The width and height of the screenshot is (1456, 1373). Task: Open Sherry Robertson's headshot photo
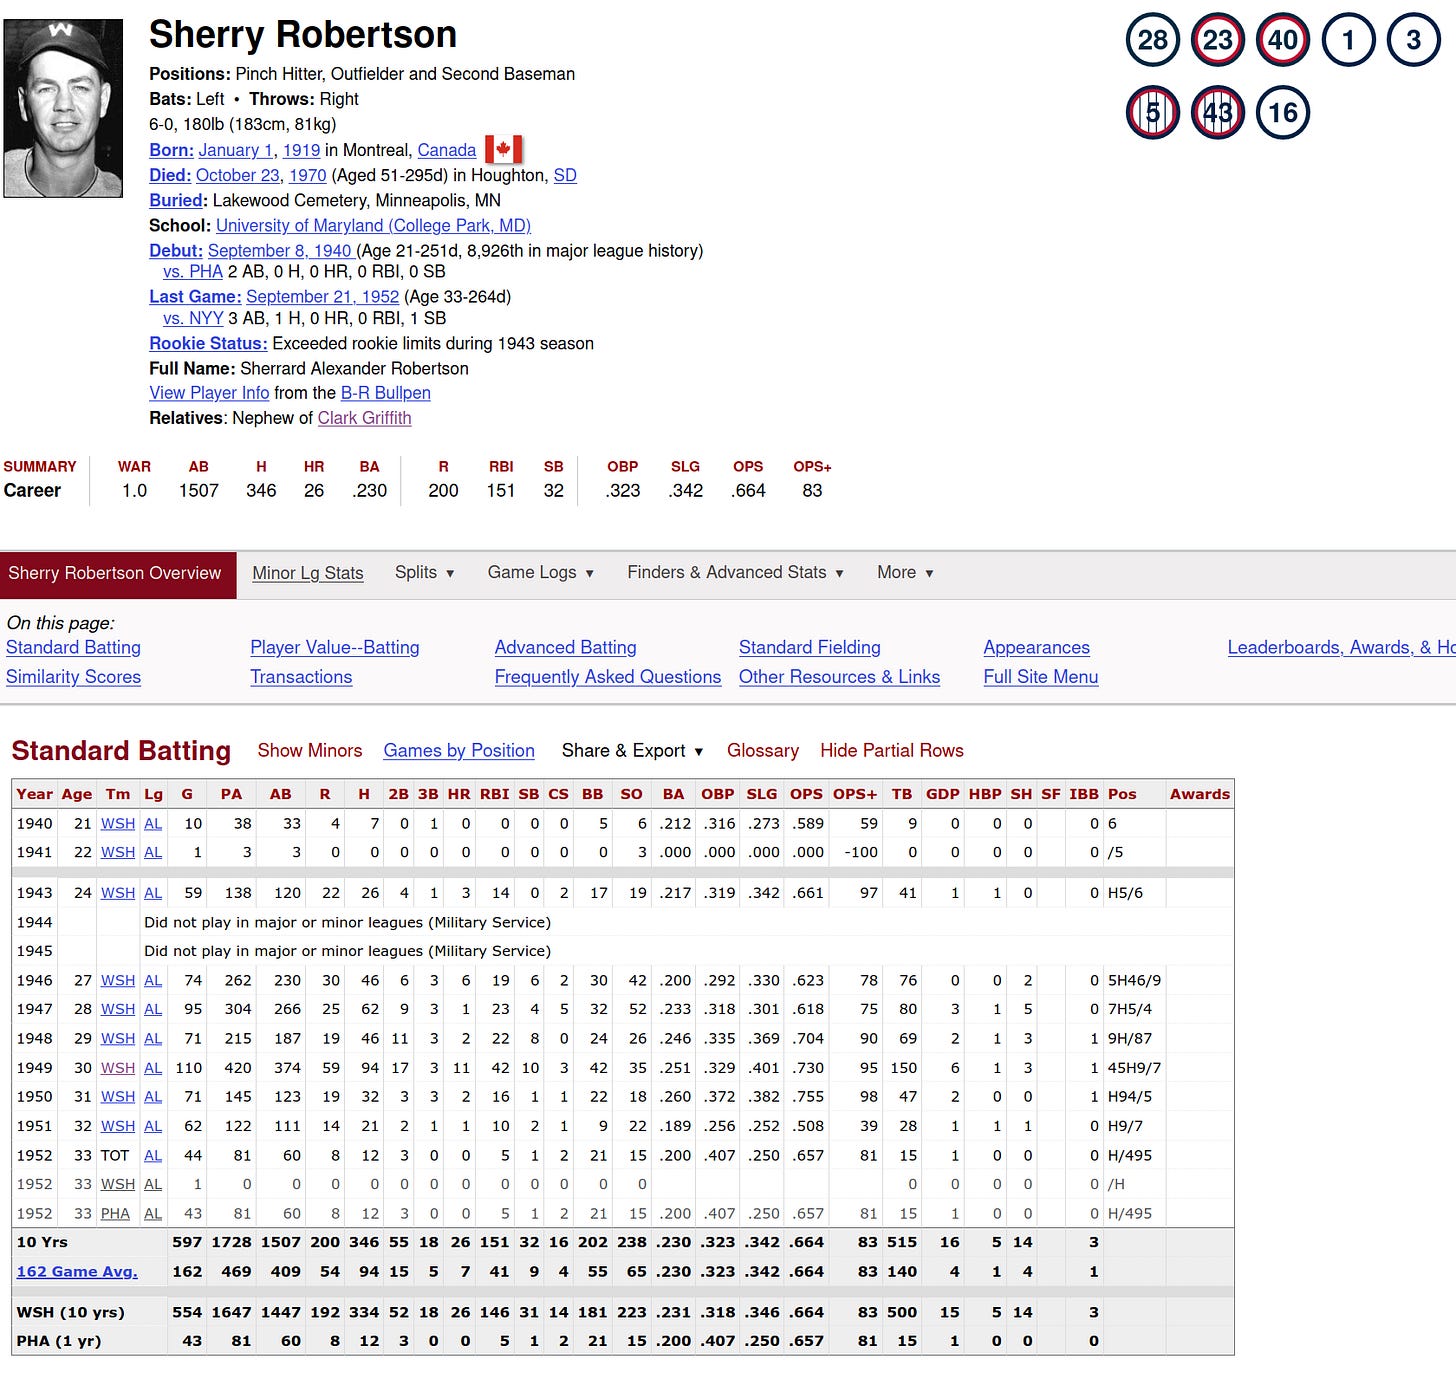(63, 108)
